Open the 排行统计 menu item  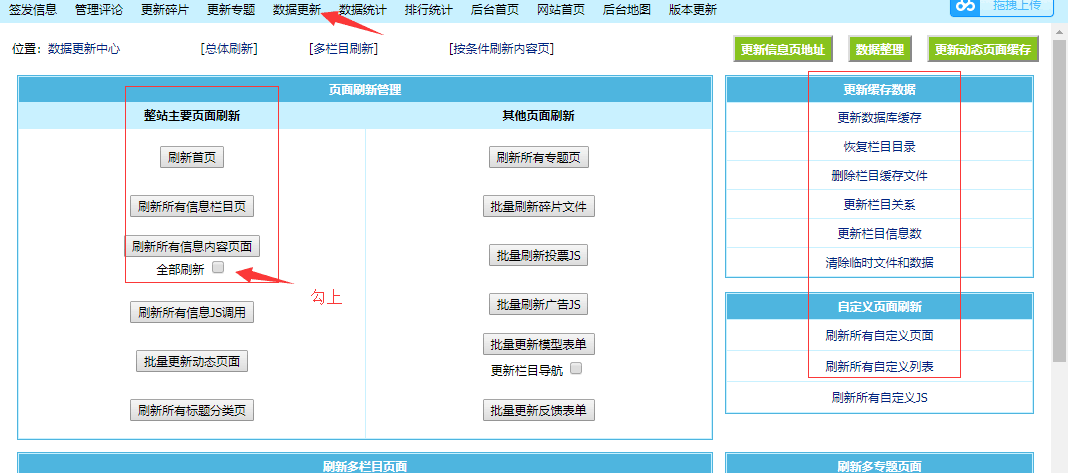(428, 10)
